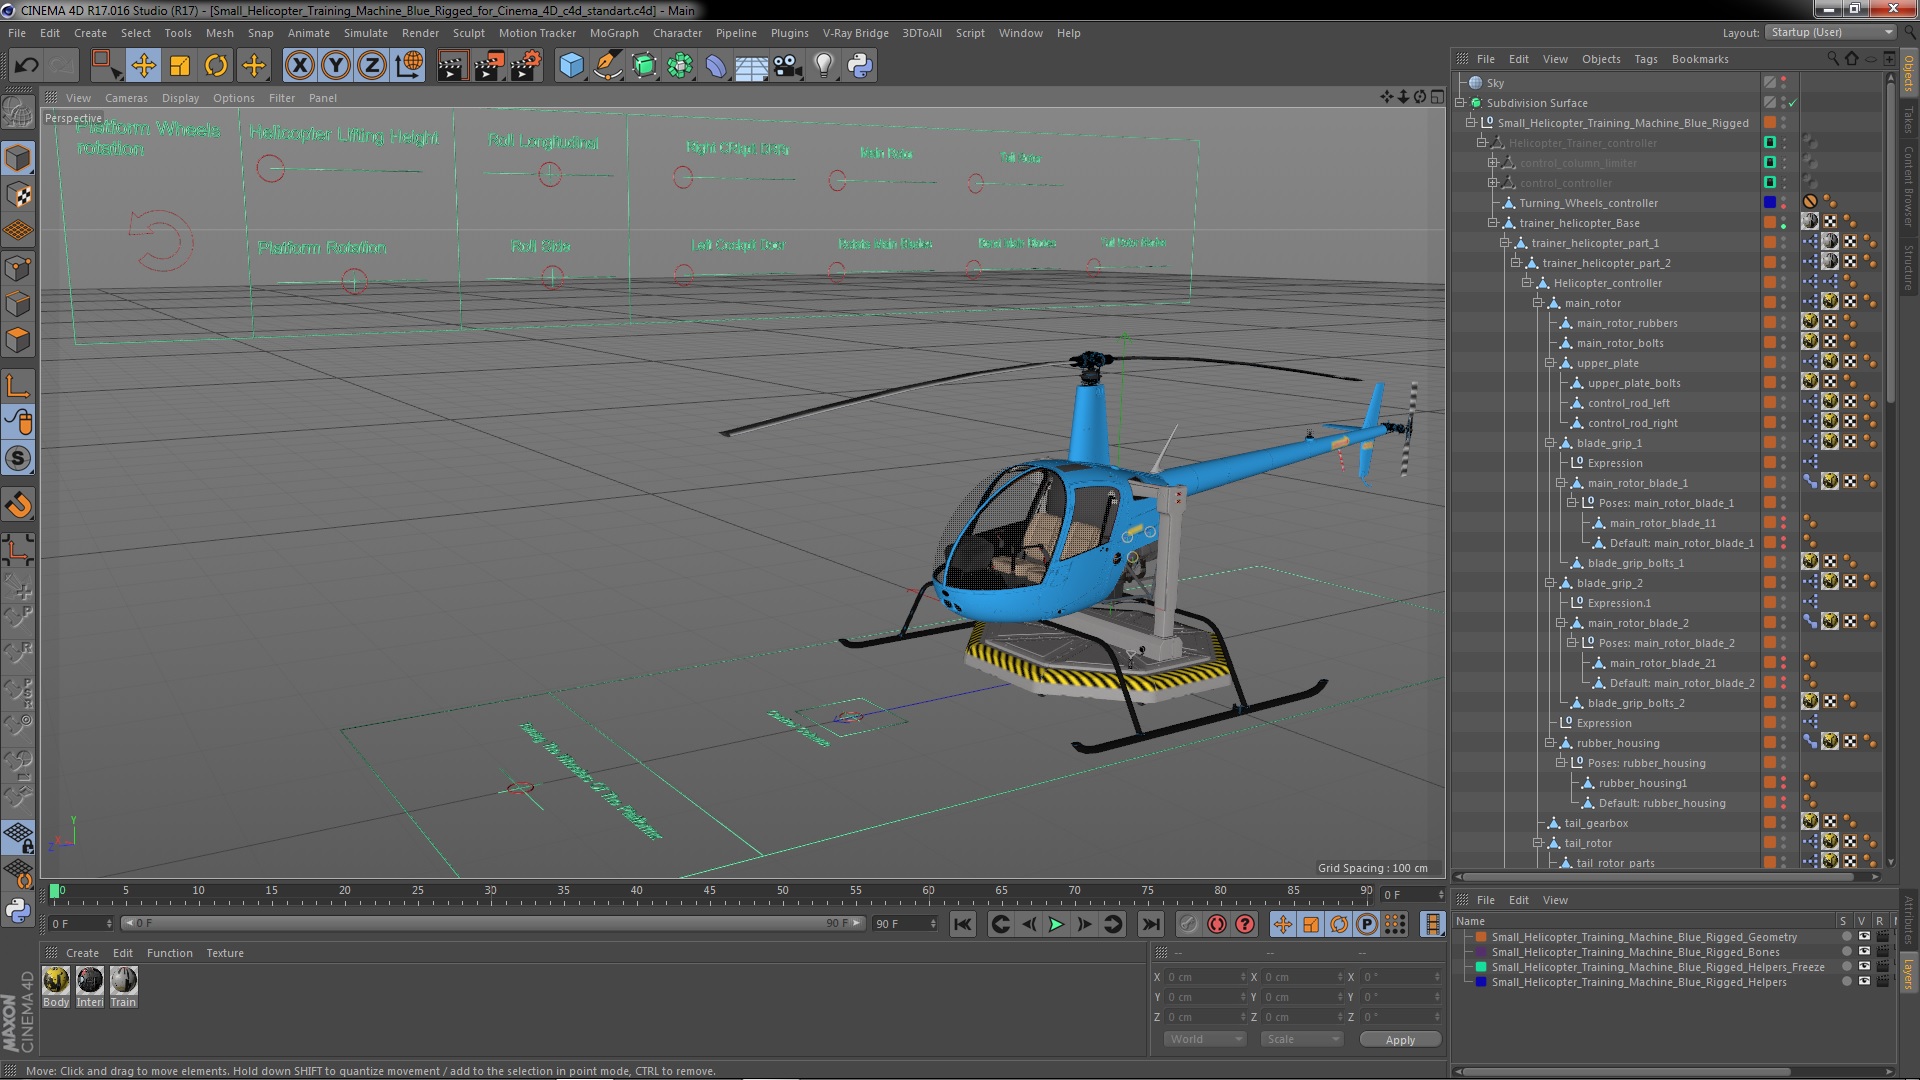1920x1080 pixels.
Task: Click Helpers_Freeze layer green color swatch
Action: point(1481,967)
